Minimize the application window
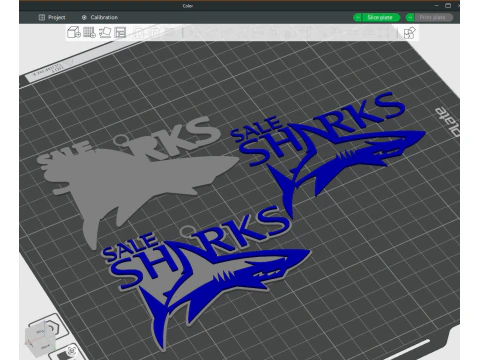The image size is (480, 360). point(436,5)
